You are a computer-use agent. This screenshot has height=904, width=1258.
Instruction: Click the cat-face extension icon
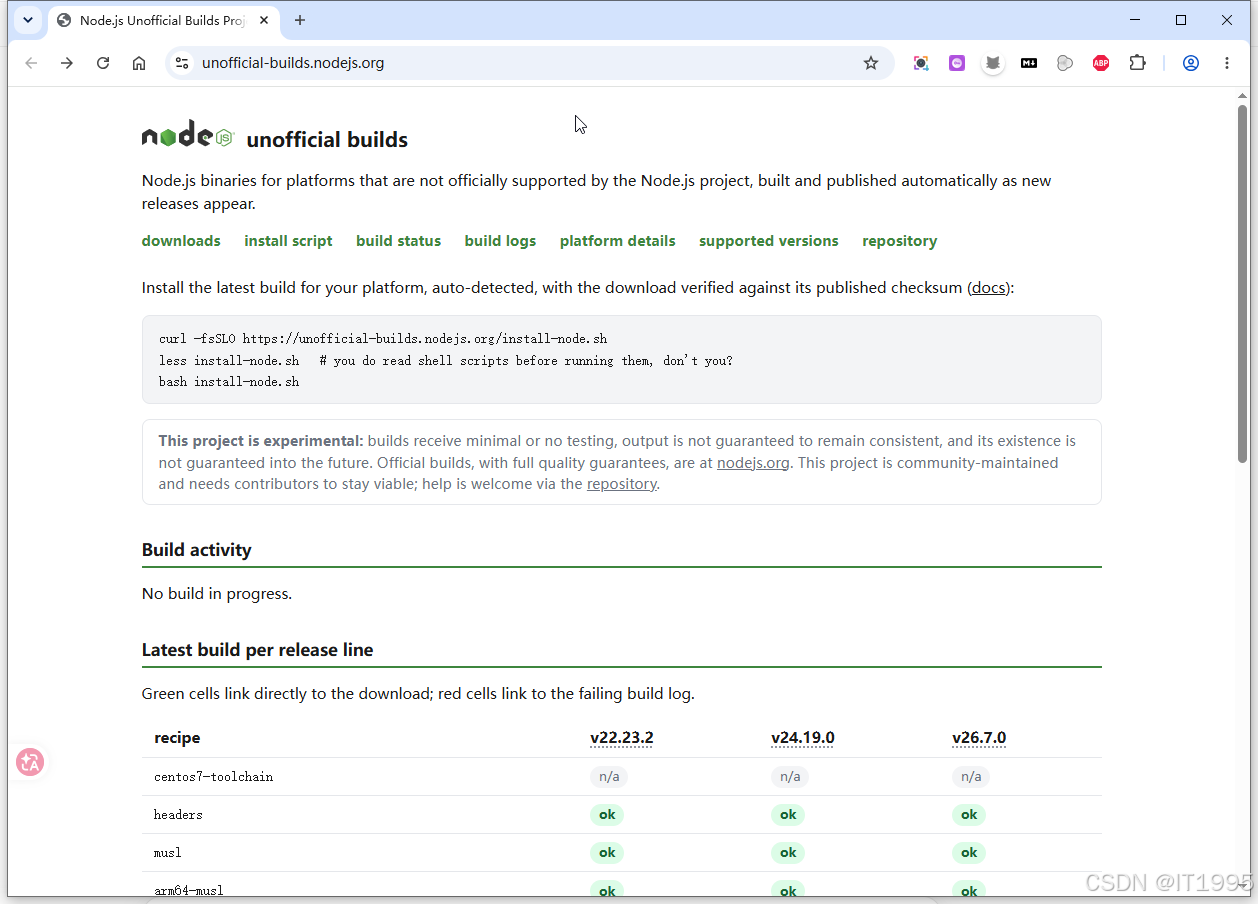(993, 63)
